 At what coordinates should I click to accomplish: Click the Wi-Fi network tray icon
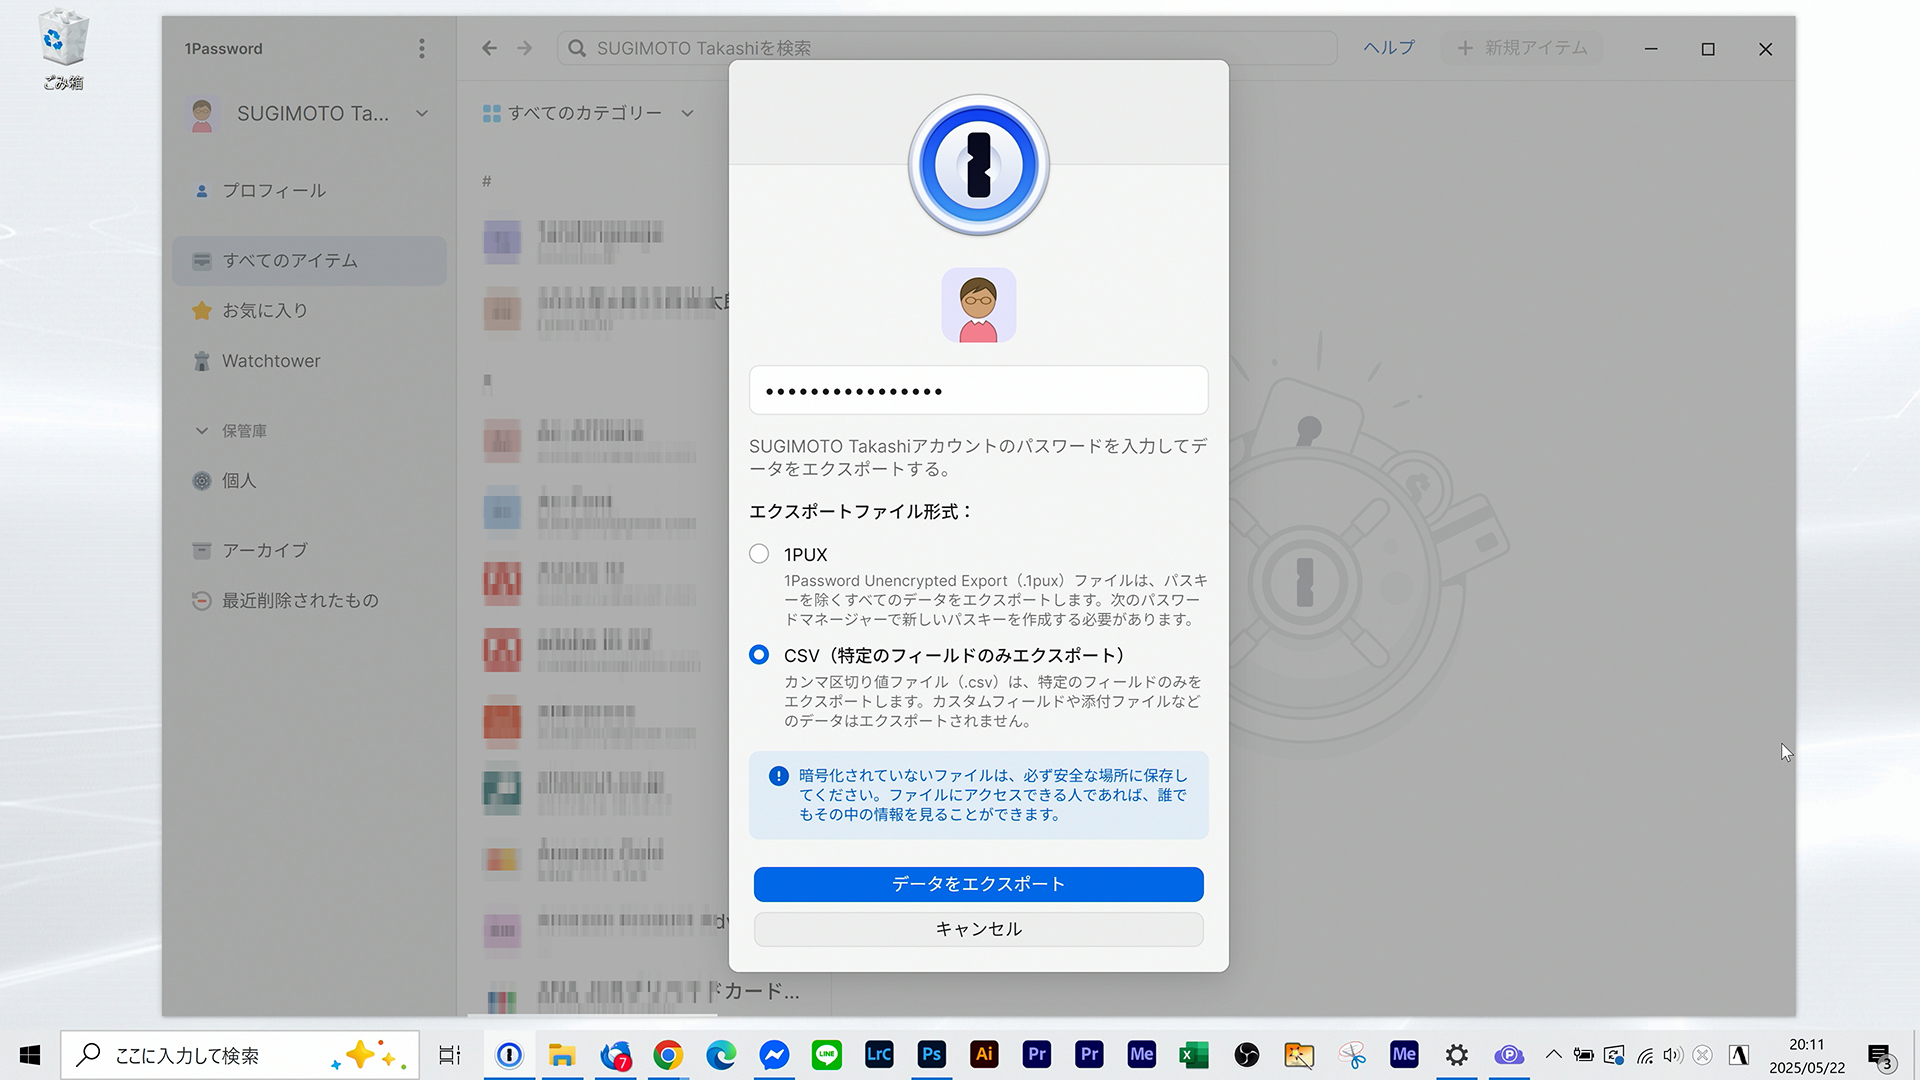point(1645,1055)
